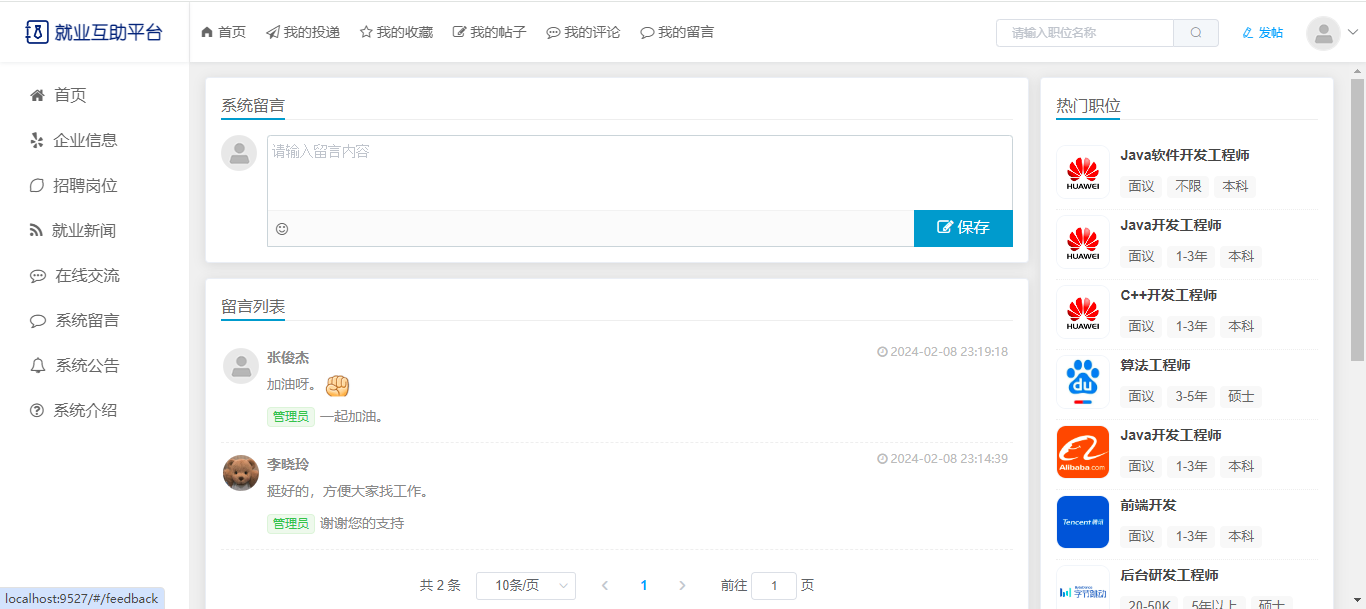Click the 发帖 link
Viewport: 1366px width, 609px height.
[x=1263, y=33]
